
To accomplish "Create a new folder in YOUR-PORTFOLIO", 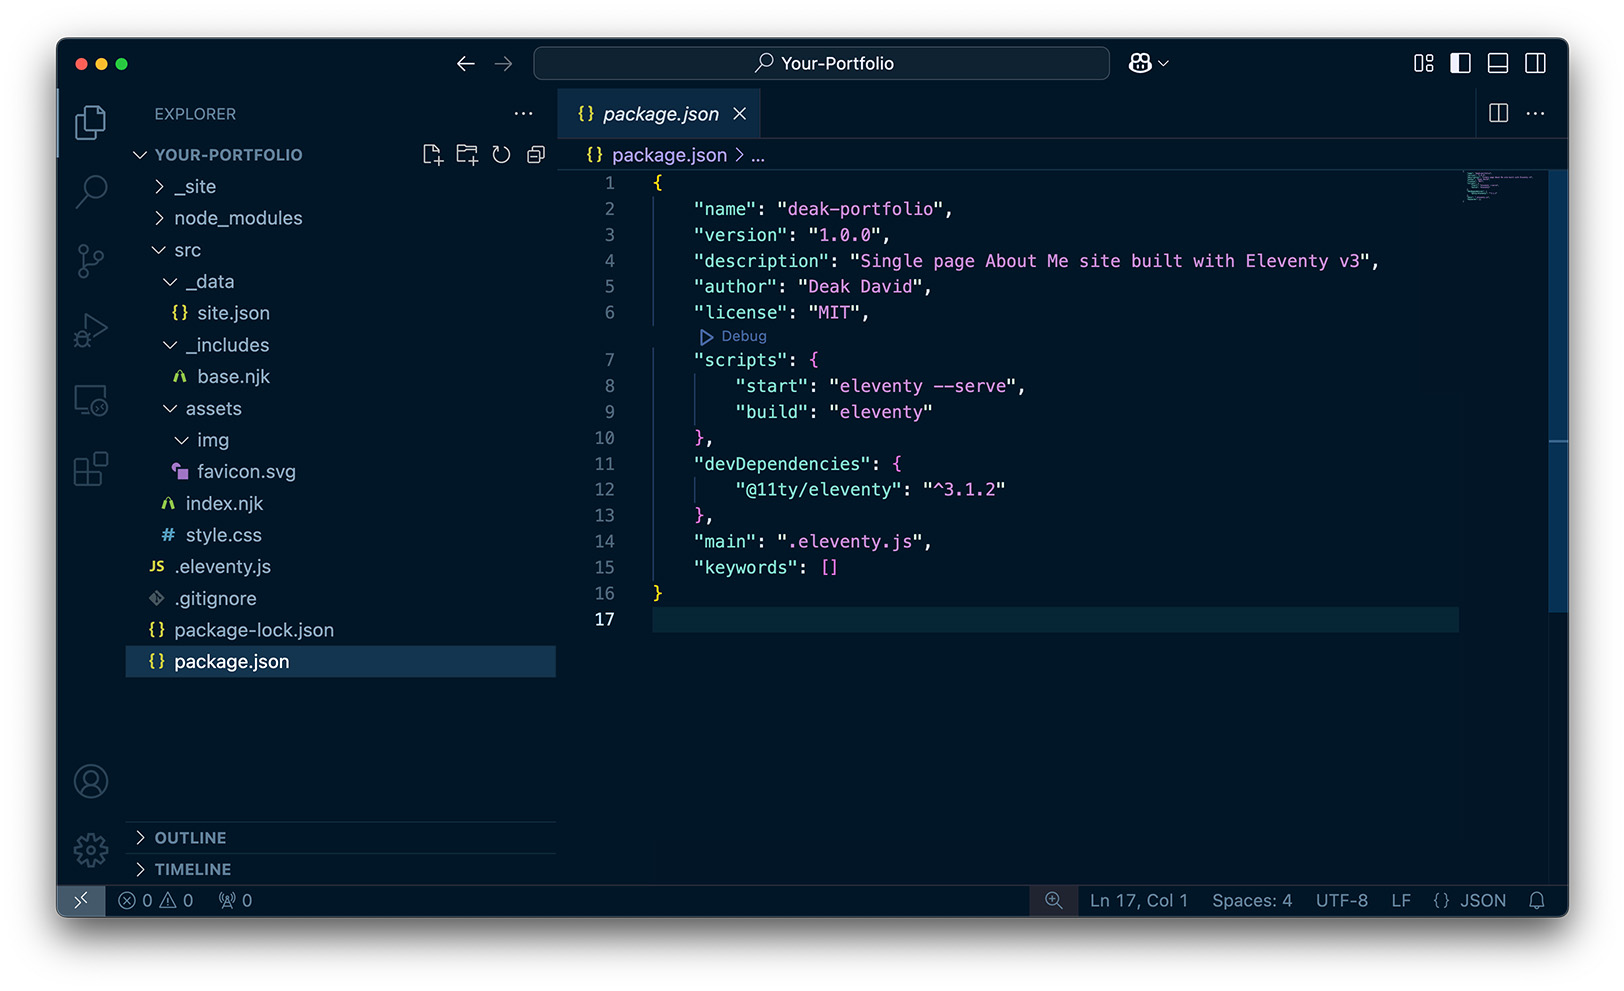I will (467, 155).
